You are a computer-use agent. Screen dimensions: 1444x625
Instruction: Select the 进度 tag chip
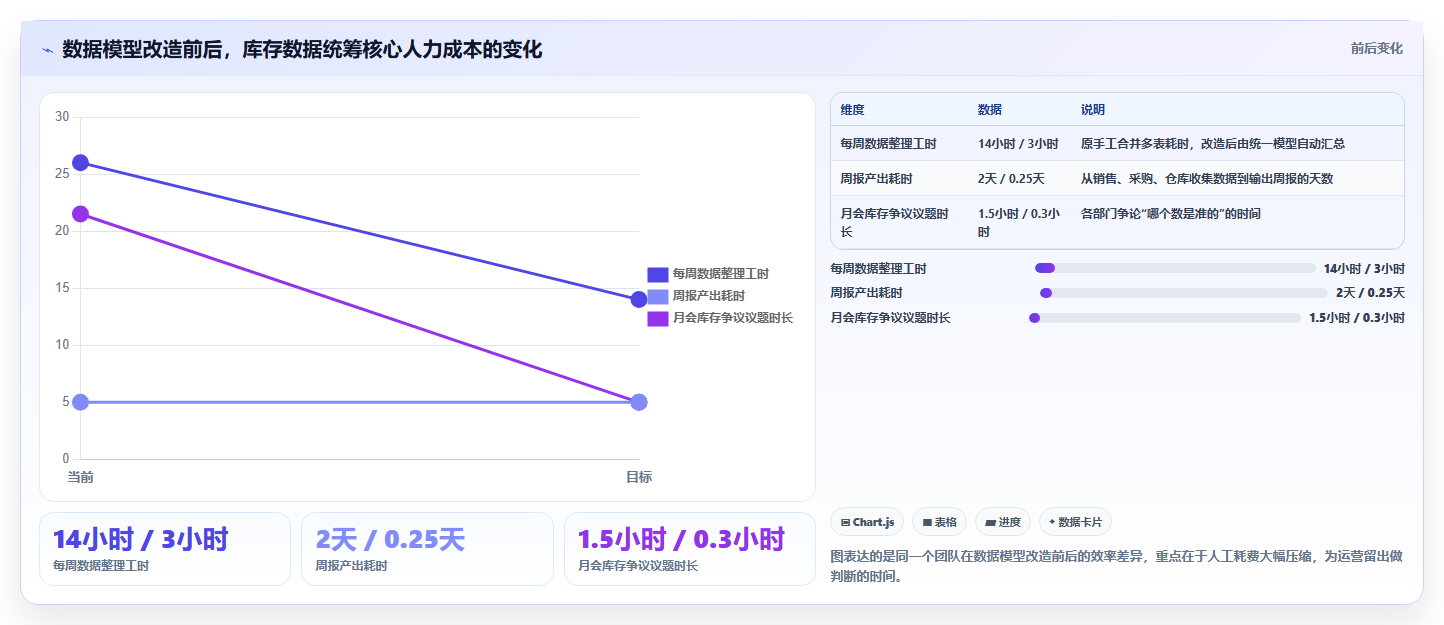click(1002, 522)
